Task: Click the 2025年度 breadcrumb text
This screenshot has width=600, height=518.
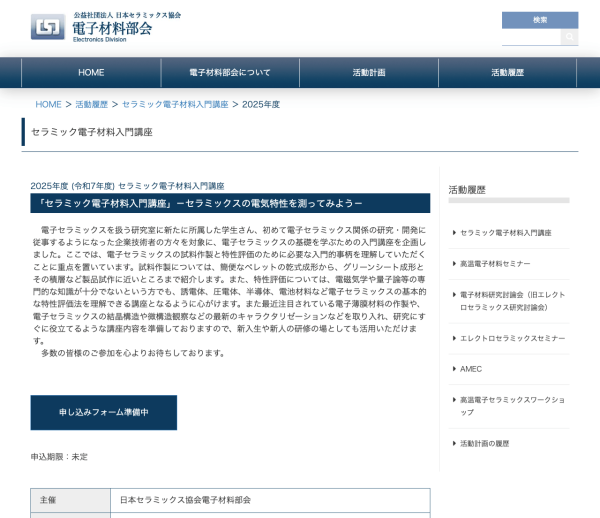Action: (x=261, y=104)
